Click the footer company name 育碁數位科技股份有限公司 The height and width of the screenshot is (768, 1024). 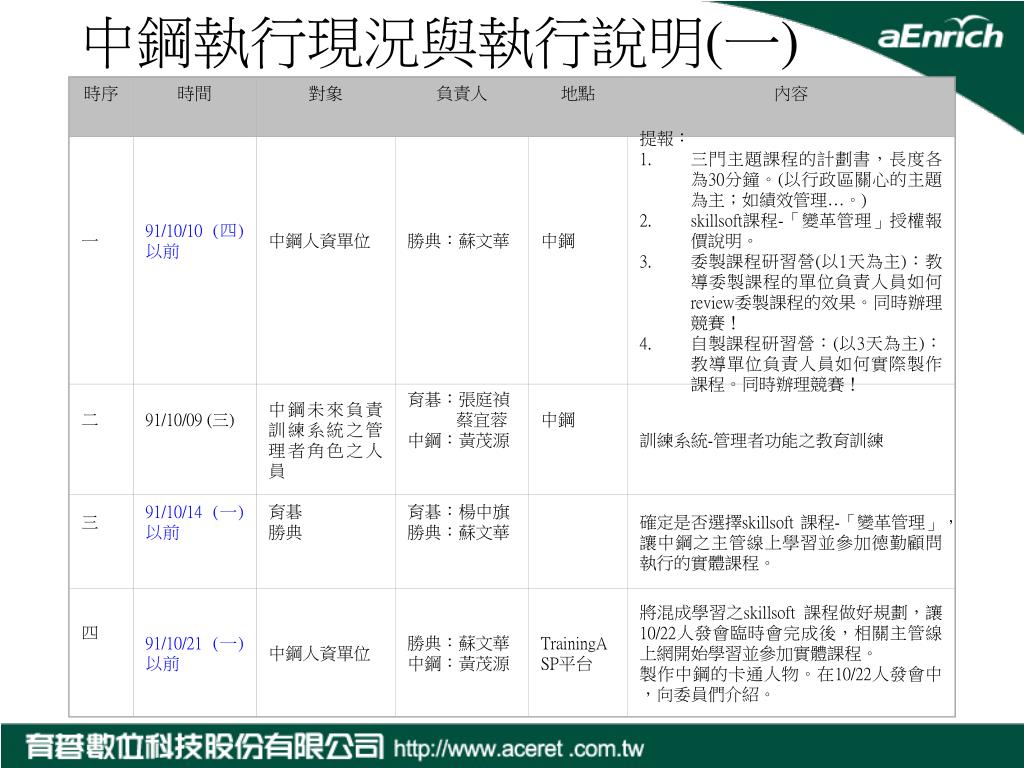point(204,747)
